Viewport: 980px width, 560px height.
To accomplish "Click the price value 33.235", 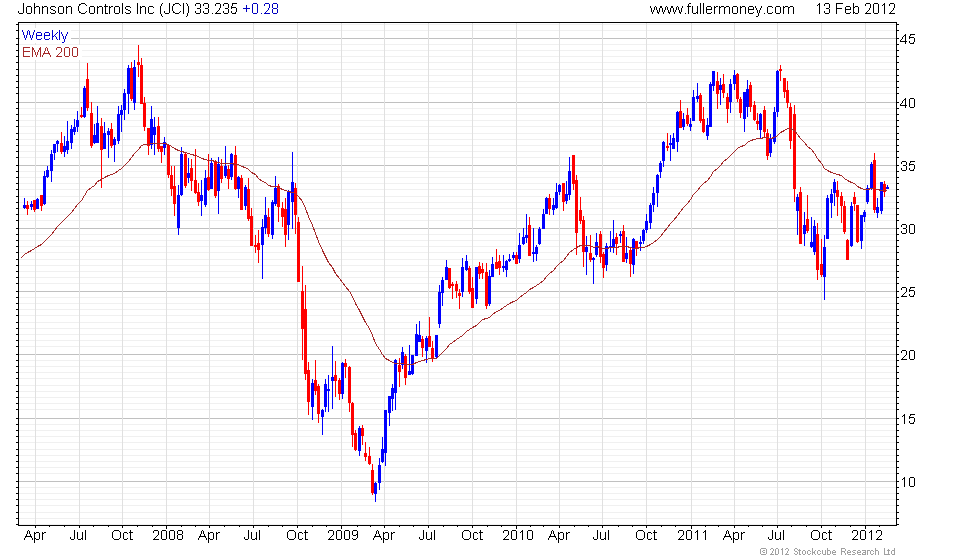I will click(x=216, y=9).
